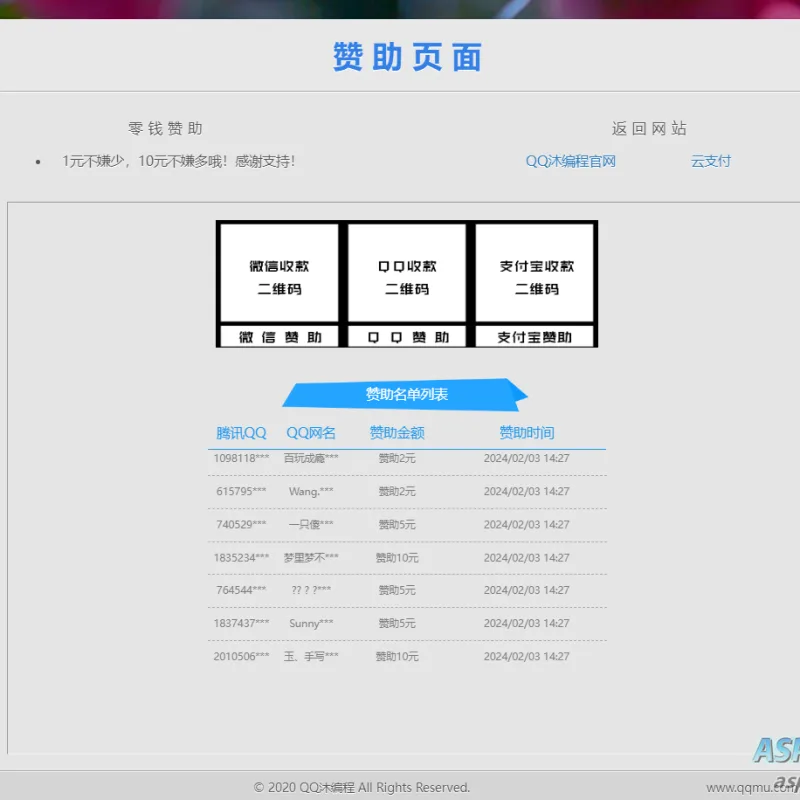
Task: Click nickname Sunny***
Action: pyautogui.click(x=311, y=623)
